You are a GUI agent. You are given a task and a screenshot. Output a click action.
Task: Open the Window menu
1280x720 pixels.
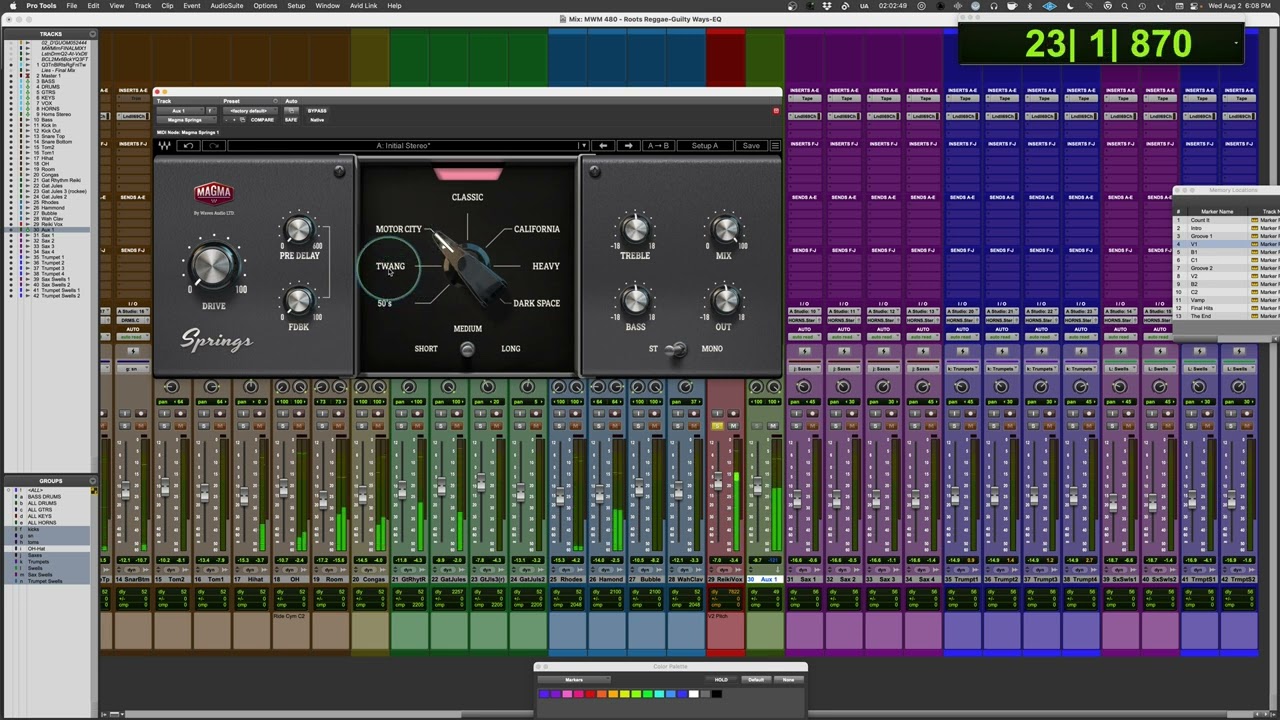pyautogui.click(x=327, y=6)
